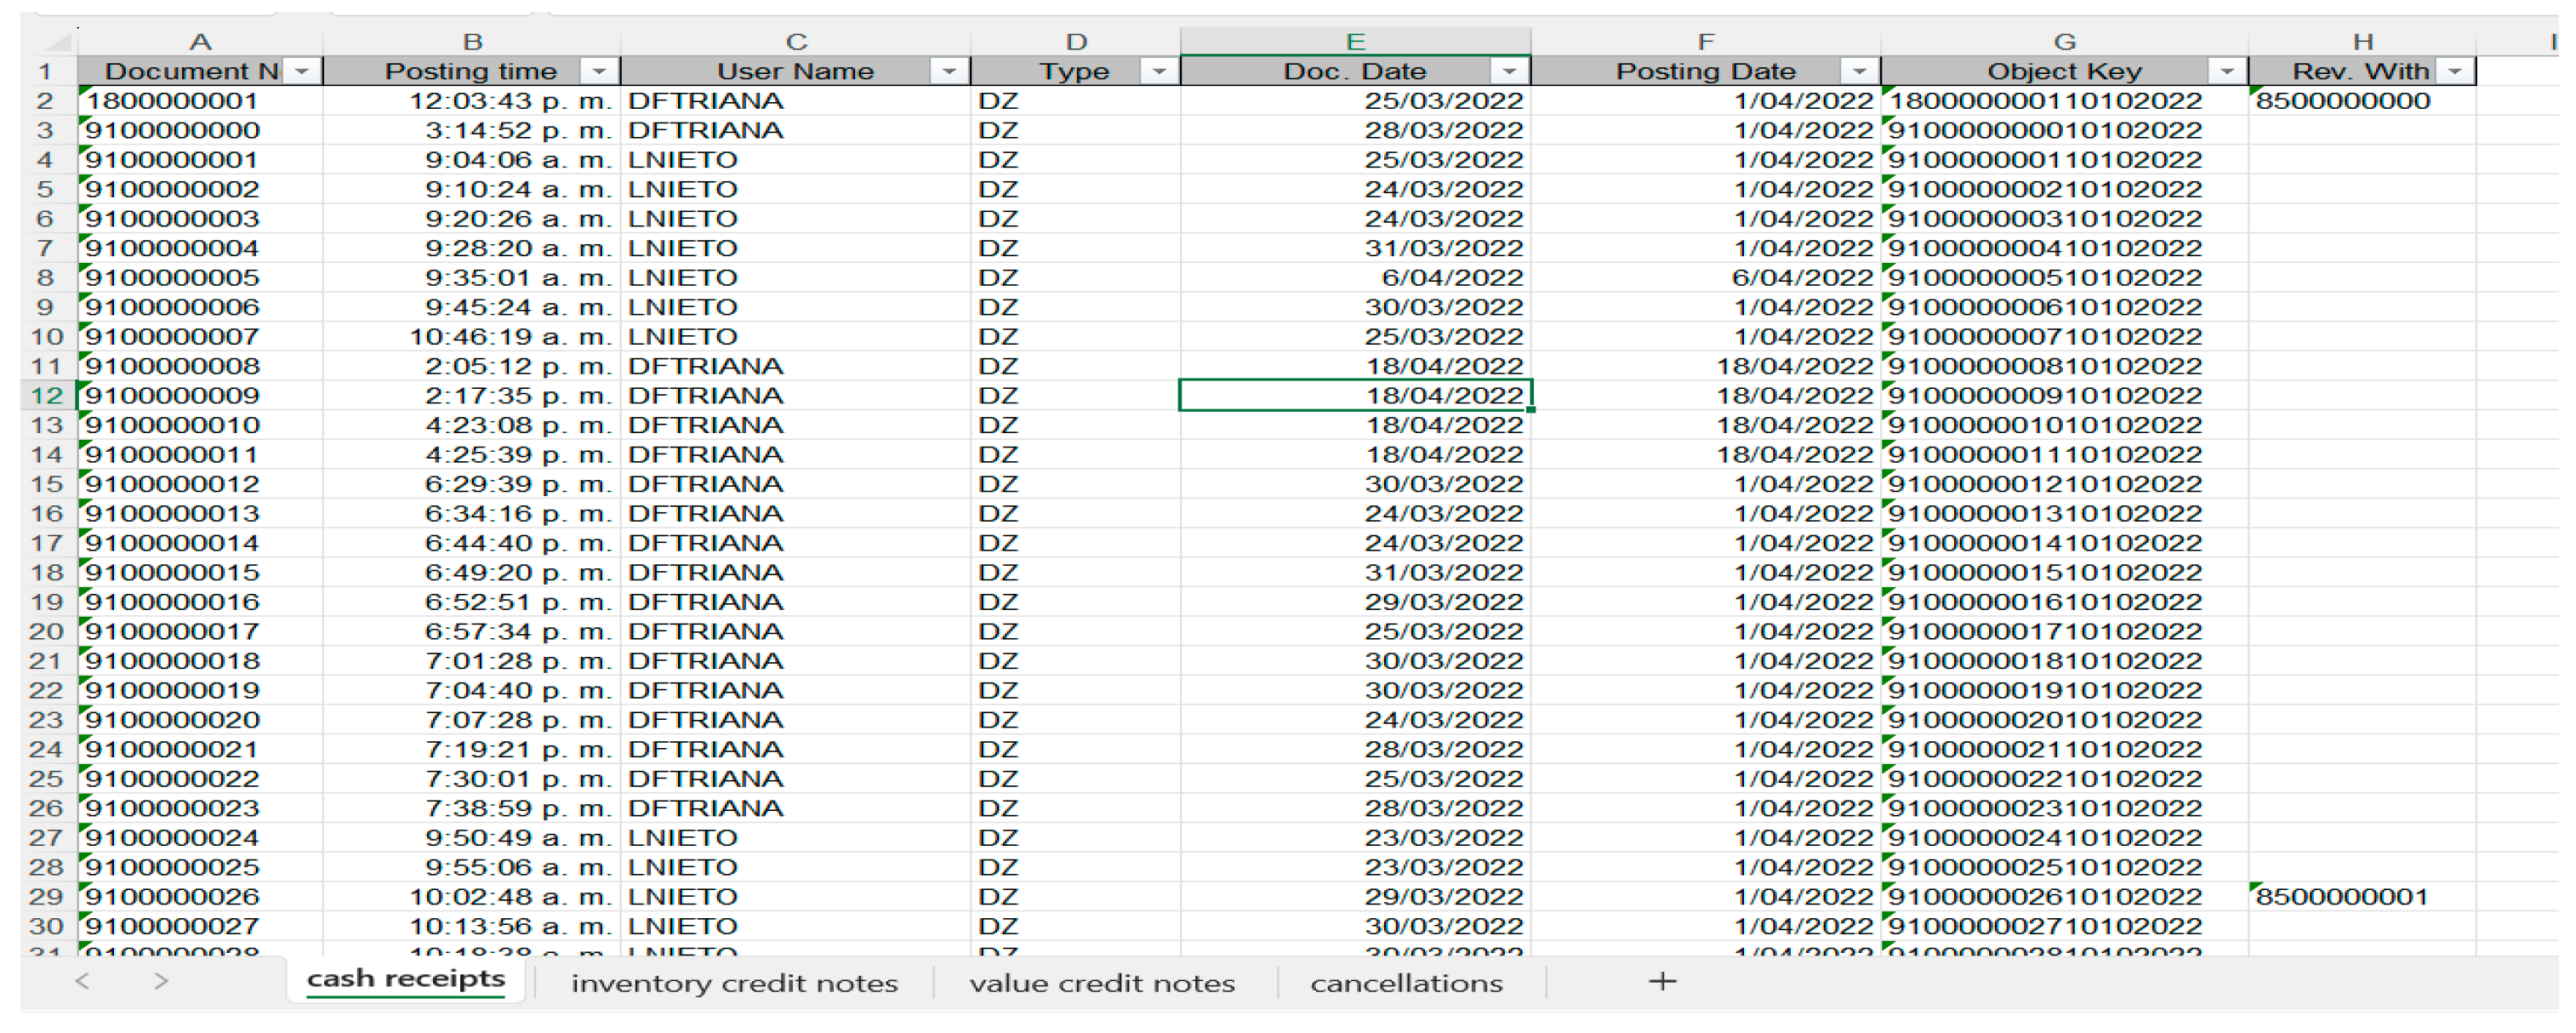Viewport: 2576px width, 1033px height.
Task: Open the value credit notes sheet
Action: pos(1102,984)
